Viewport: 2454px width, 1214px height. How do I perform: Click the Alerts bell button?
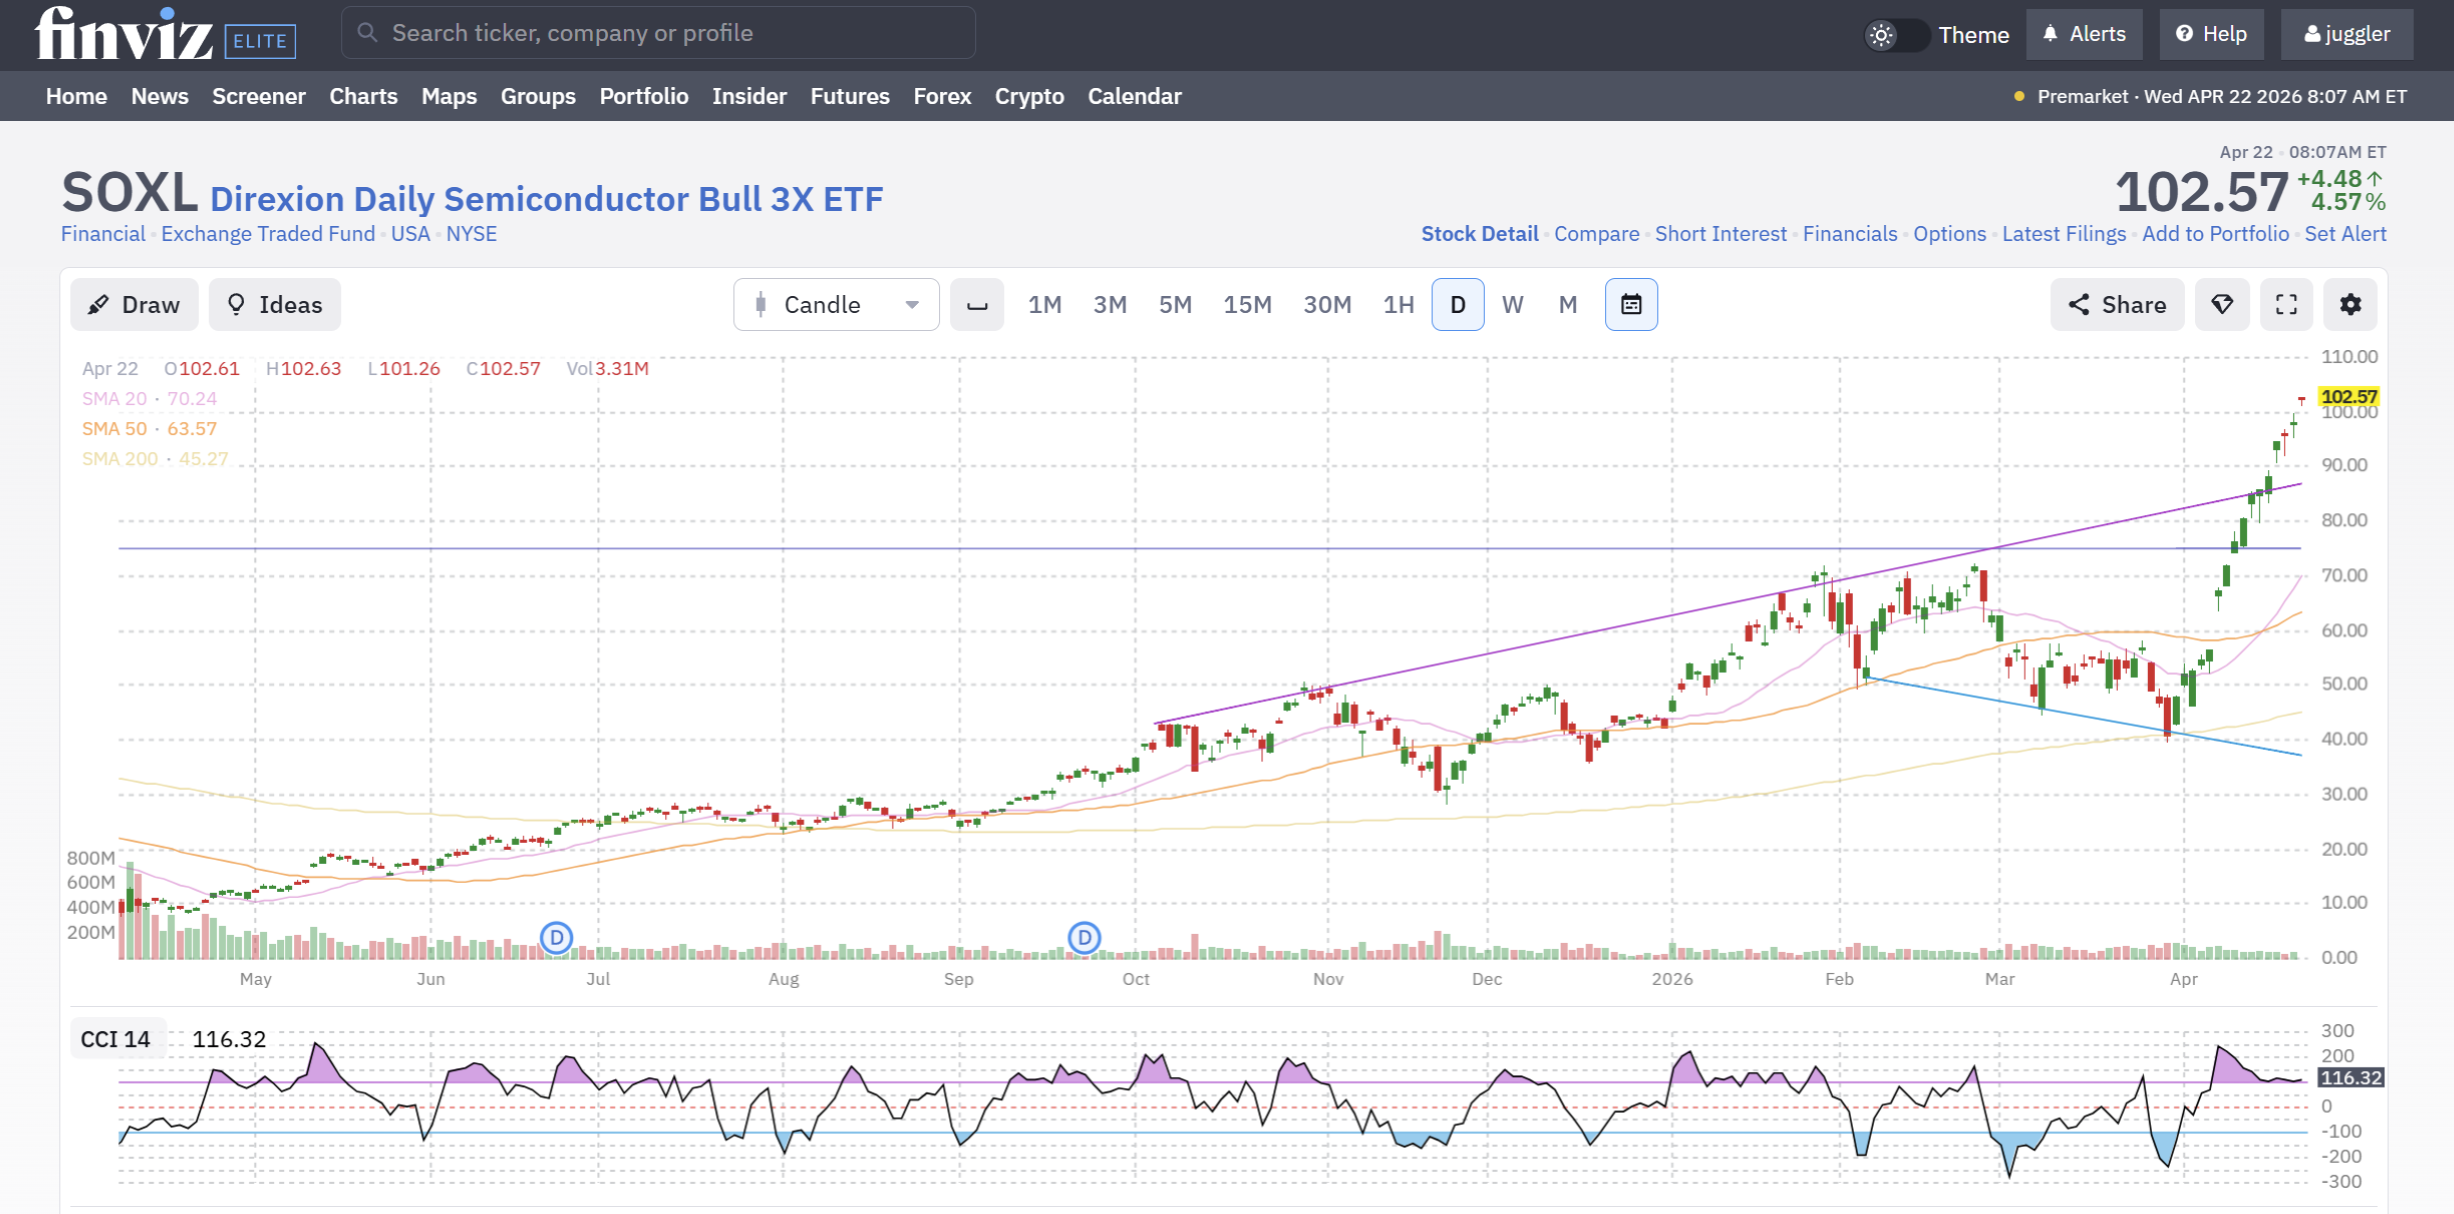2084,35
